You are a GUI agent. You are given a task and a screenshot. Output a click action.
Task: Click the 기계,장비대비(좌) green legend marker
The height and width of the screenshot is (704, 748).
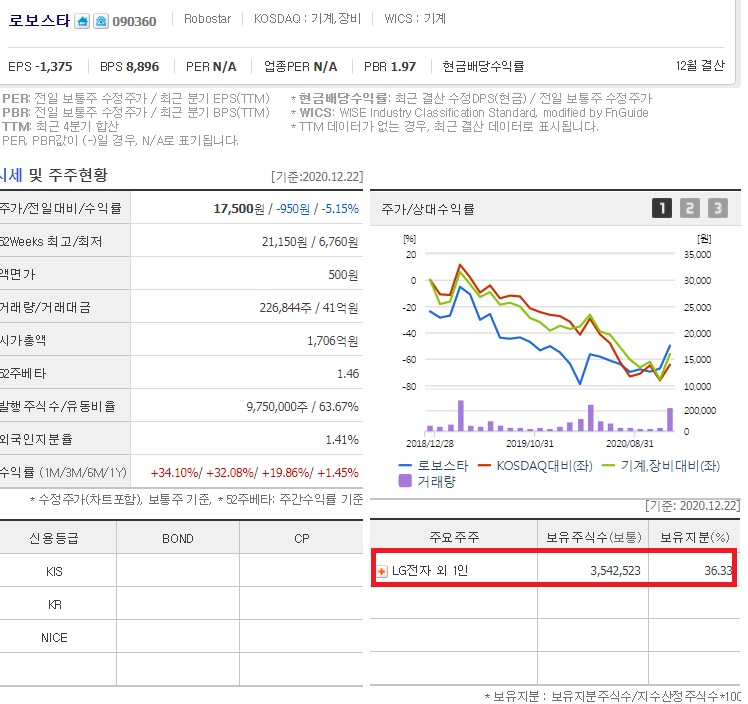[608, 466]
